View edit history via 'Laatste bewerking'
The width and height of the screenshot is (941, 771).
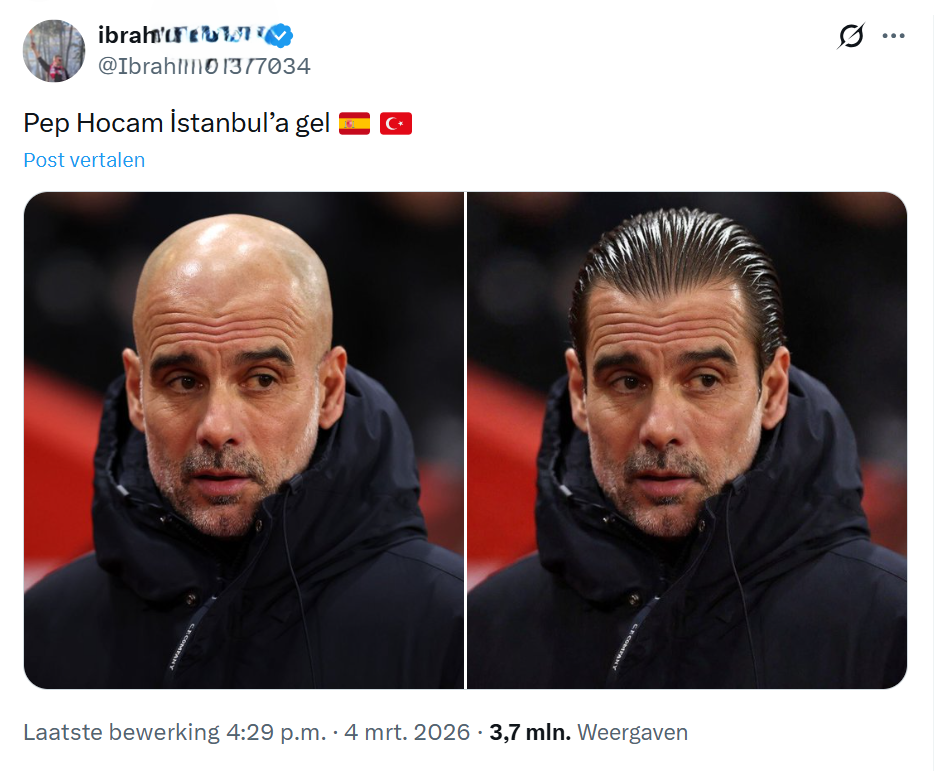122,733
